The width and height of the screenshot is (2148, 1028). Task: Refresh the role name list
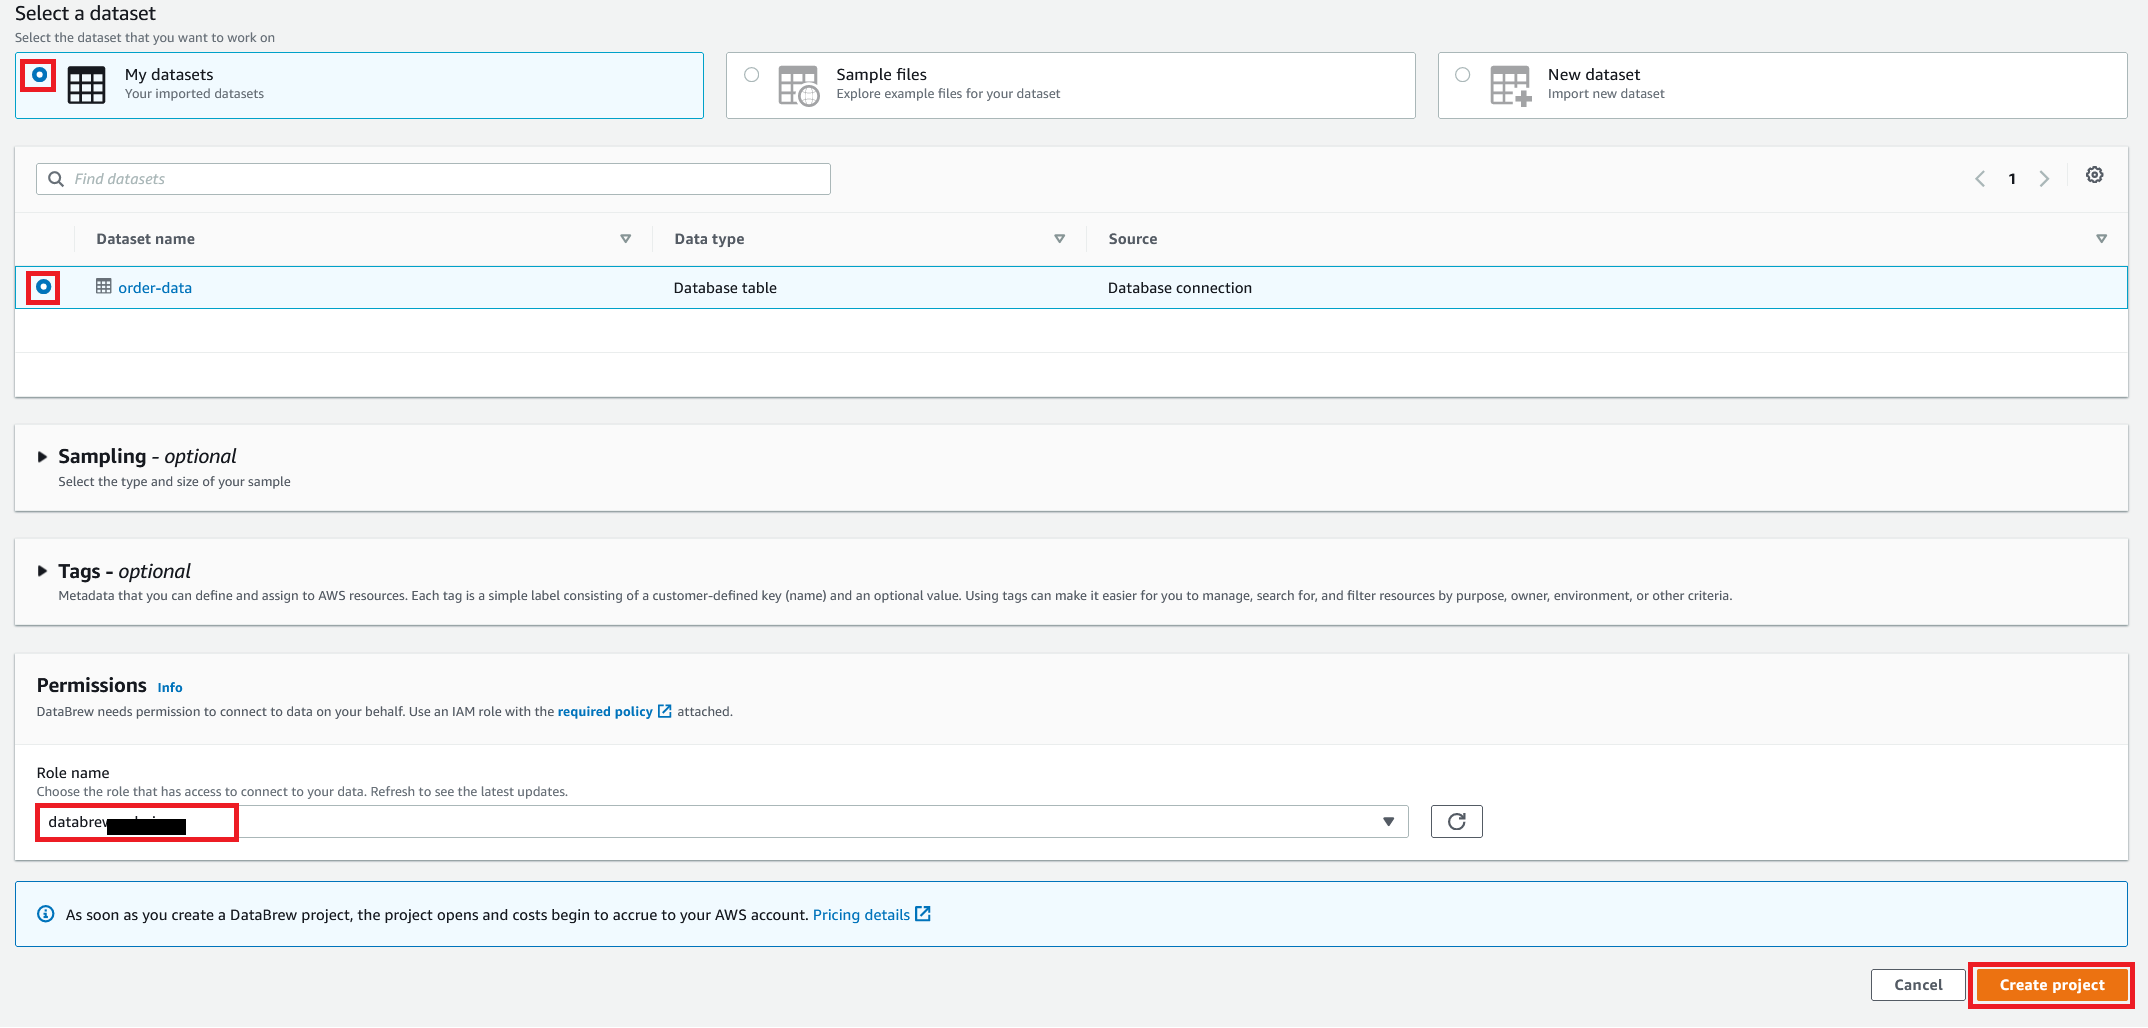pyautogui.click(x=1457, y=822)
